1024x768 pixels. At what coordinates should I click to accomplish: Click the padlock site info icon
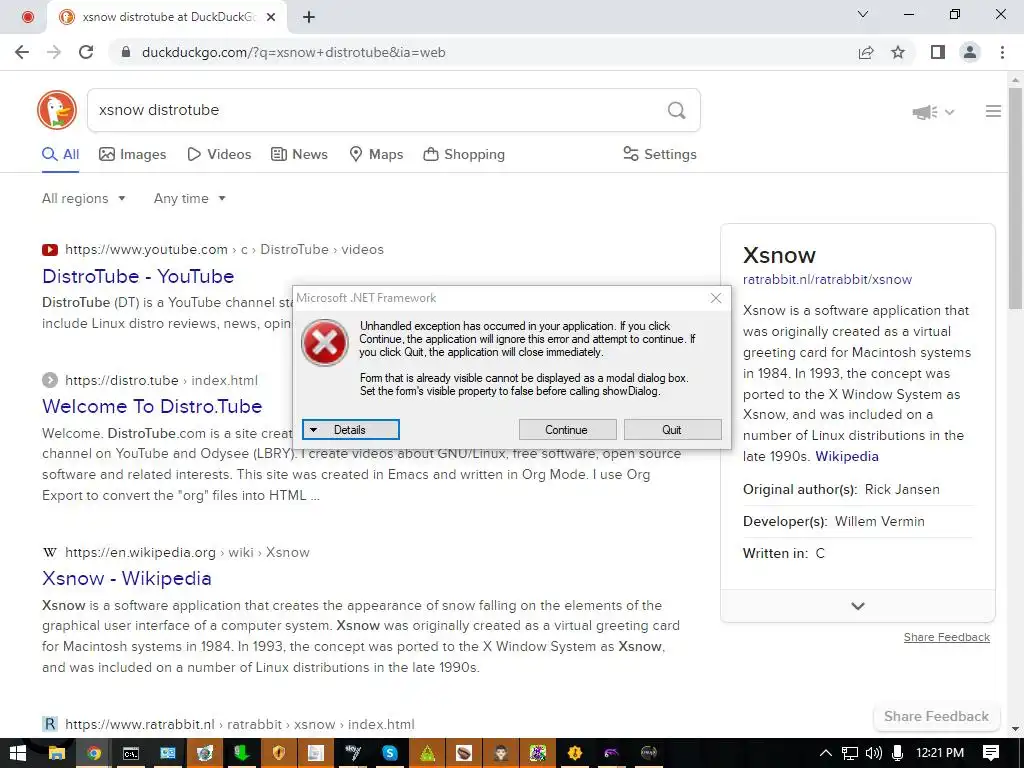(x=126, y=52)
